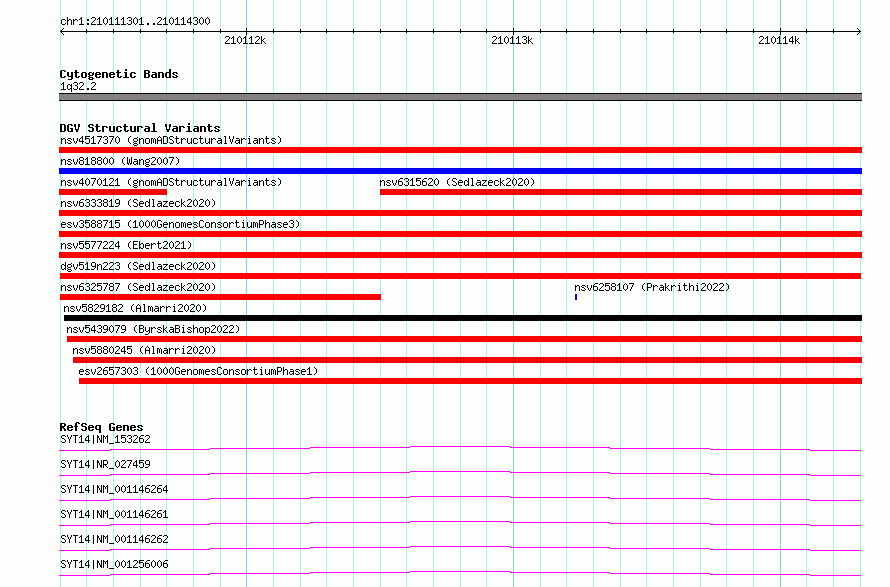Screen dimensions: 890x587
Task: Click the 210113k ruler position label
Action: click(512, 40)
